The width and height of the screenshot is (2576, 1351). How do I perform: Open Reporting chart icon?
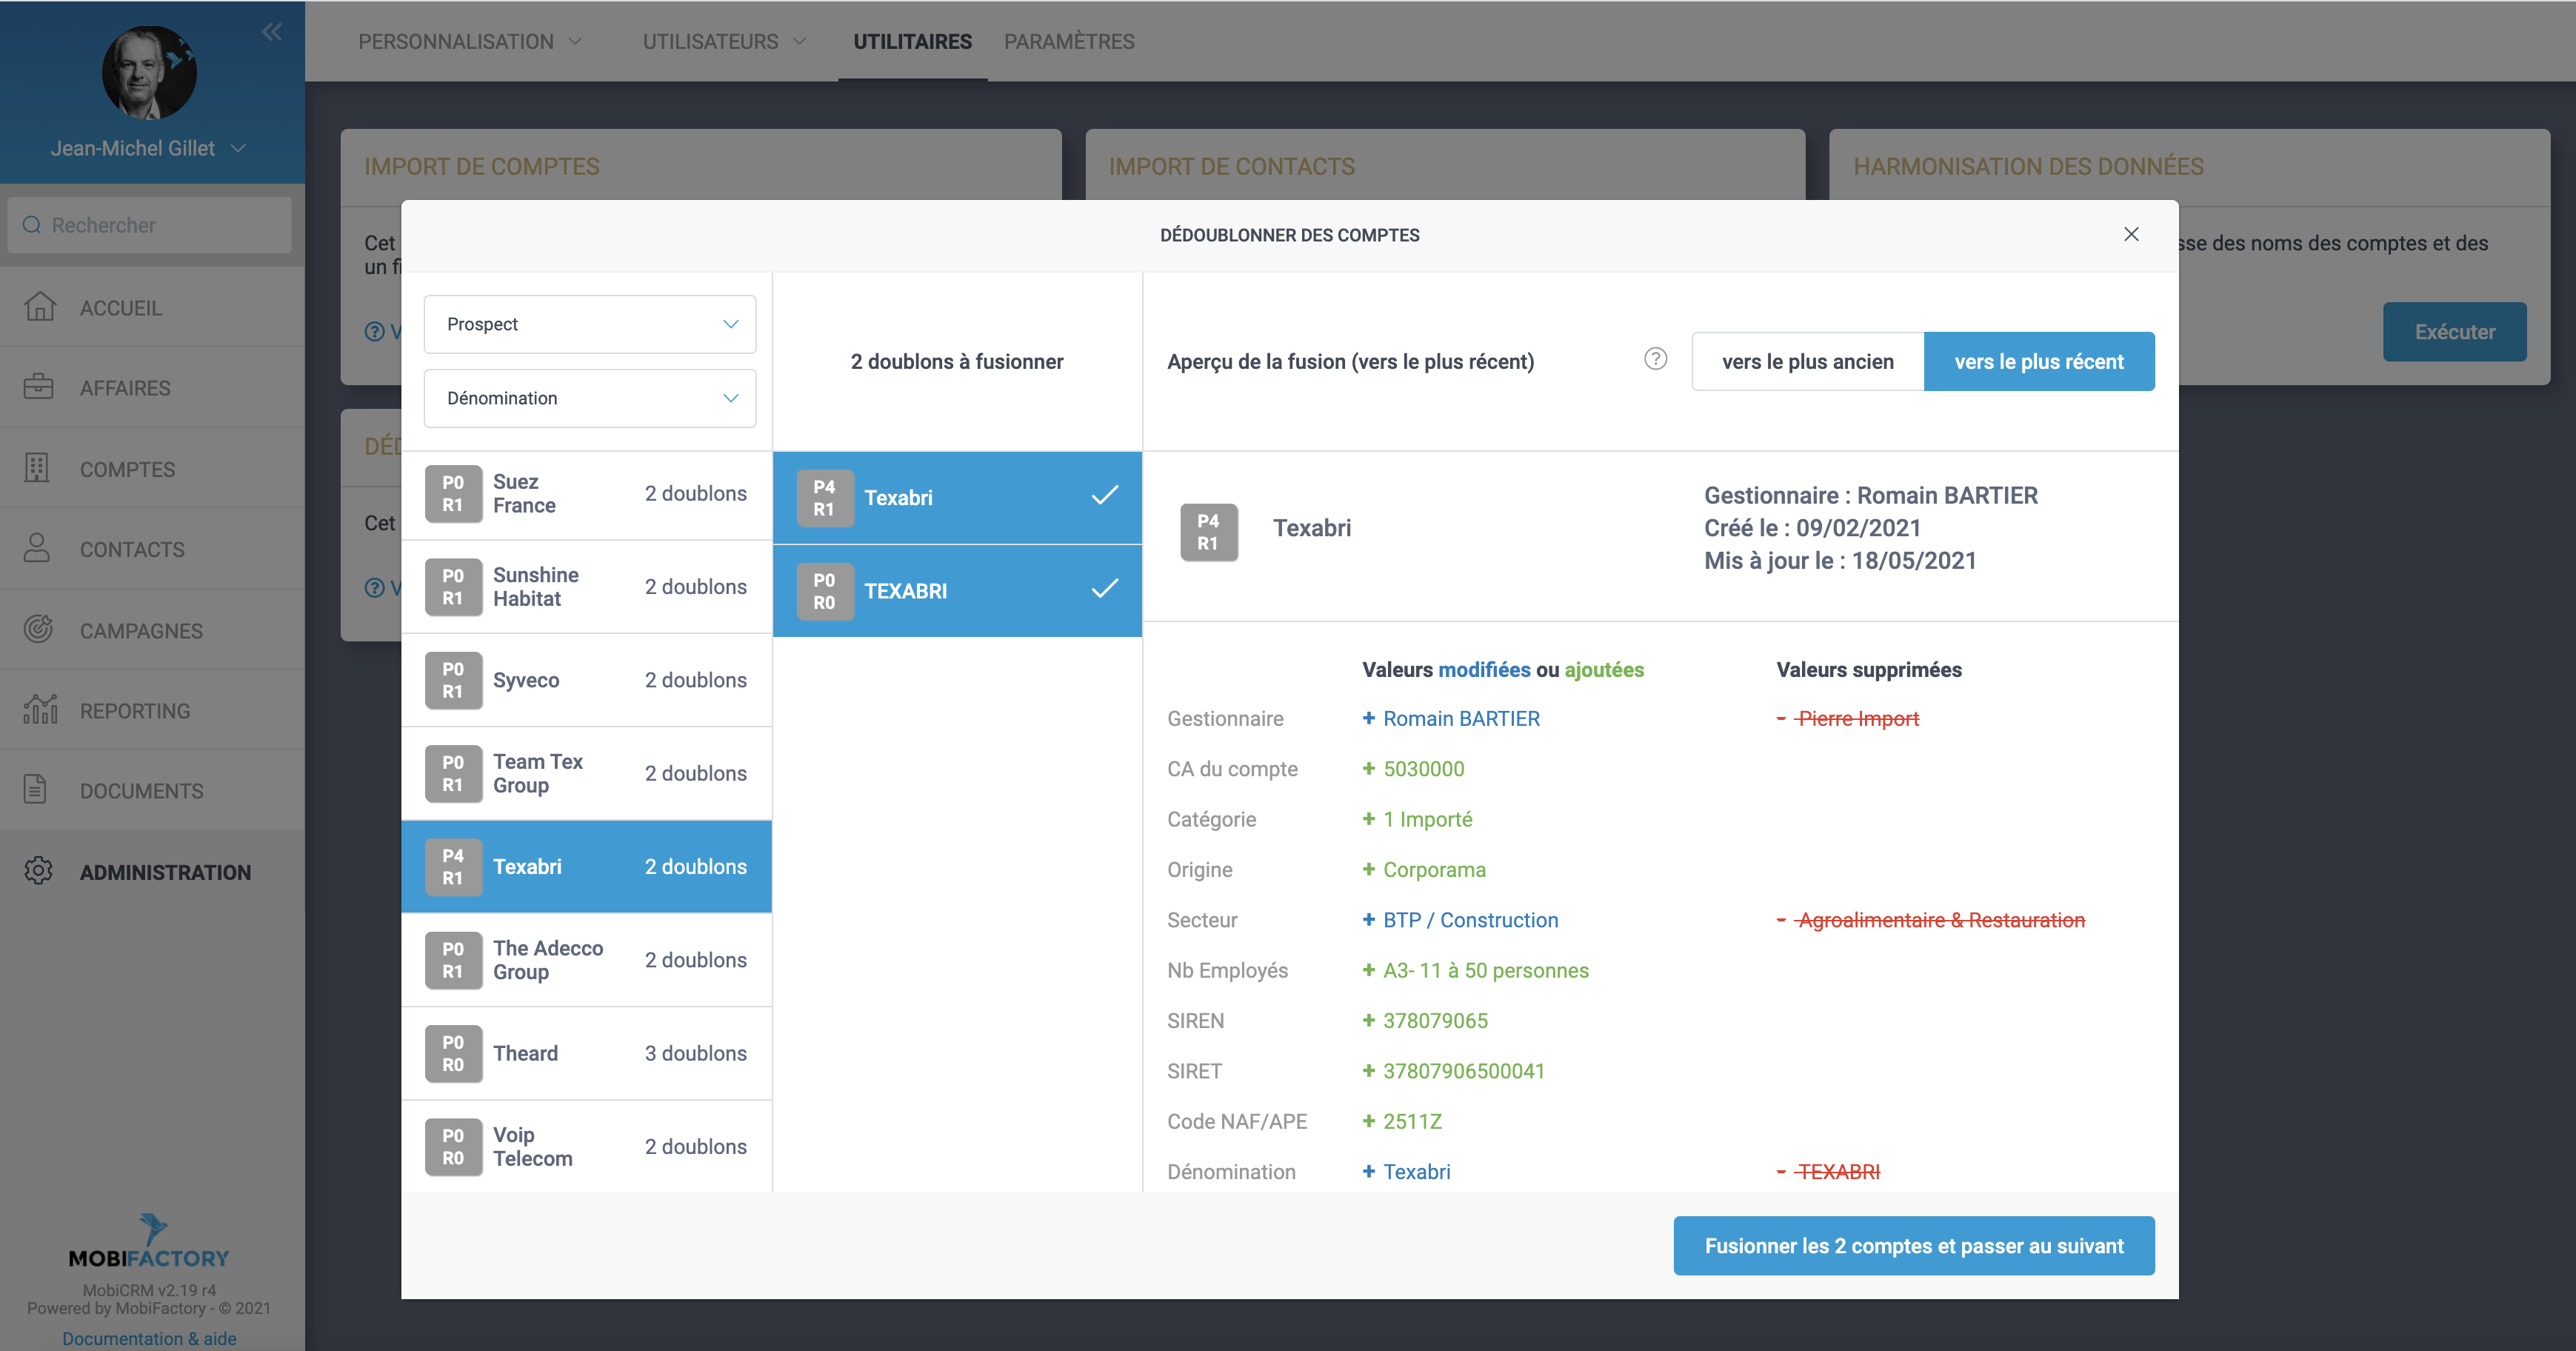[x=39, y=710]
